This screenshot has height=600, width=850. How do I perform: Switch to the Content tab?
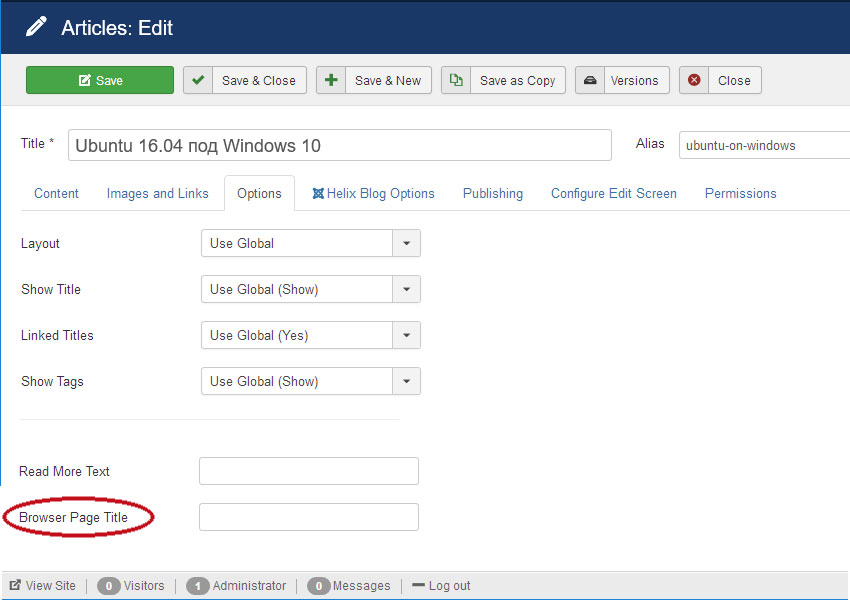[x=56, y=193]
